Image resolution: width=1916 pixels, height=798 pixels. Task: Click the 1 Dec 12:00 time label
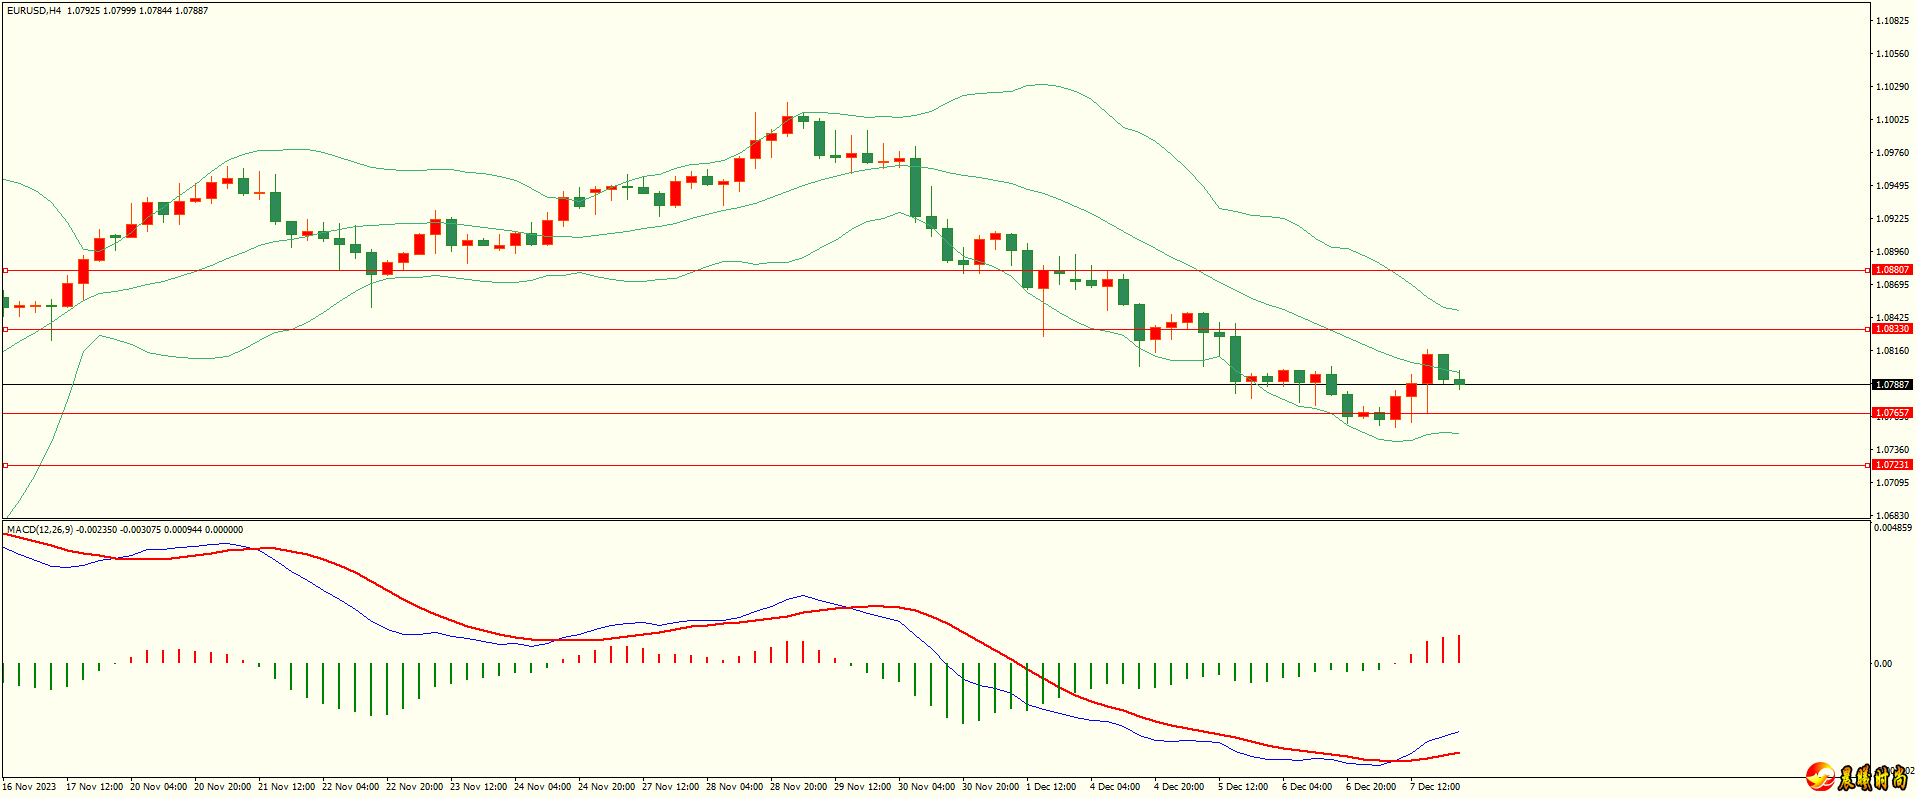coord(1050,787)
